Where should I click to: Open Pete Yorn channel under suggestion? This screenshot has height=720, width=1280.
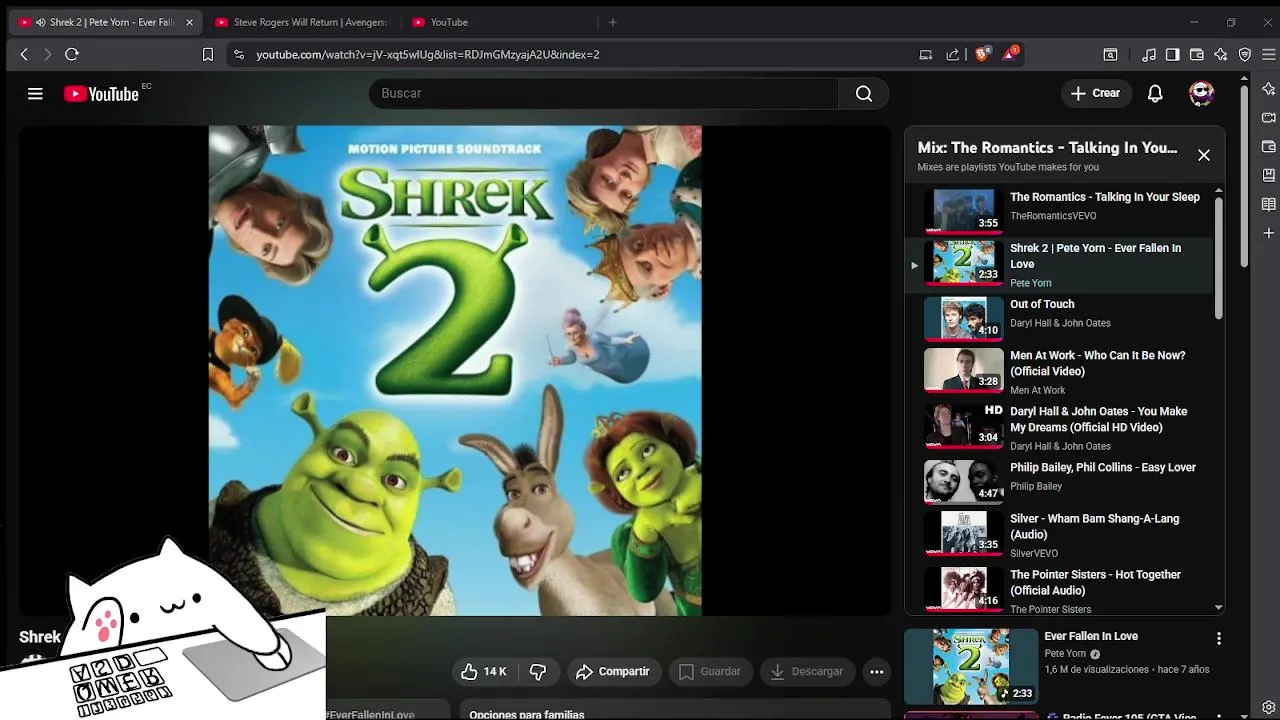[1065, 654]
